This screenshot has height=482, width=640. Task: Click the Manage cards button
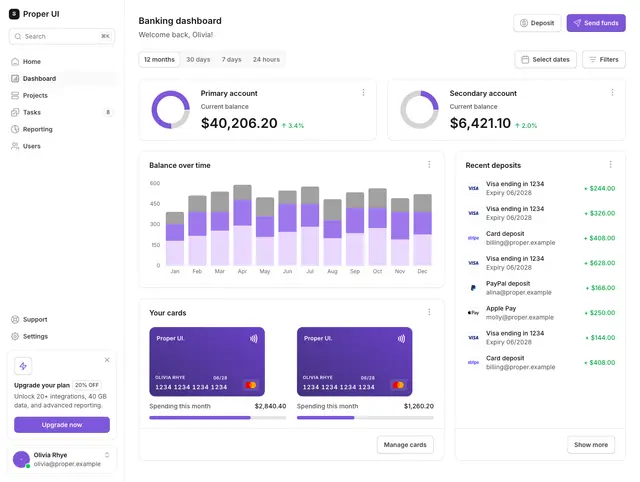point(405,445)
